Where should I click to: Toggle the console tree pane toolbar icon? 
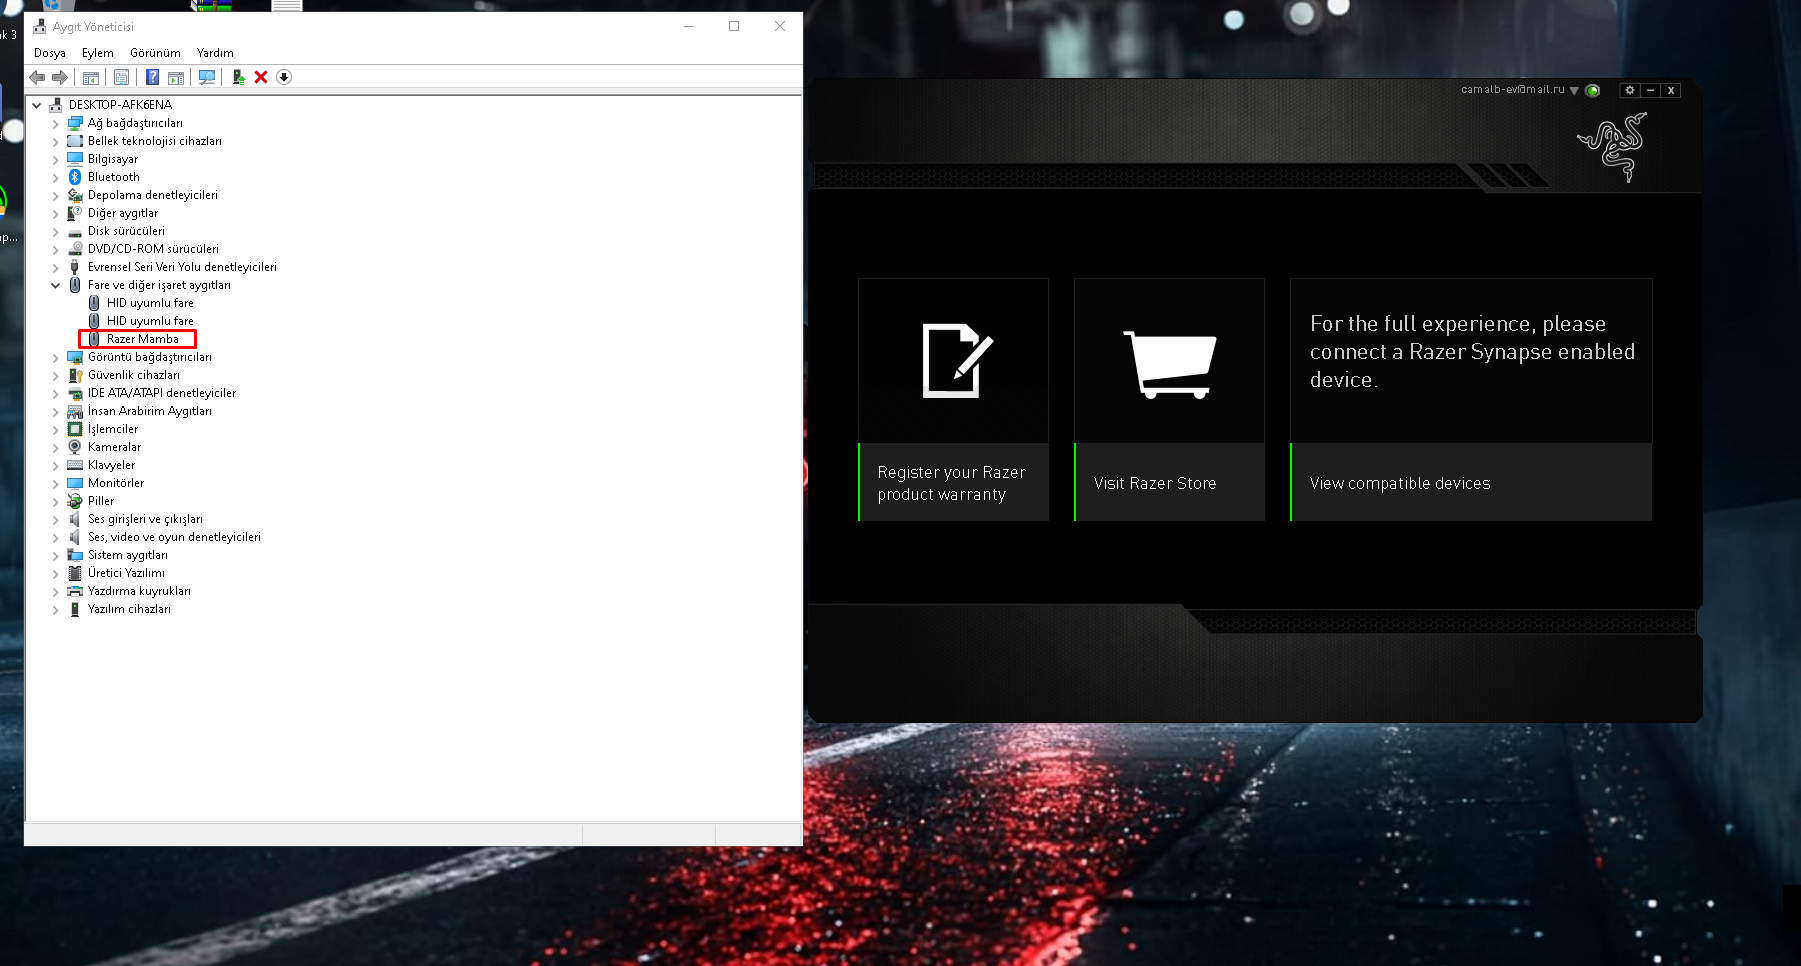[91, 77]
